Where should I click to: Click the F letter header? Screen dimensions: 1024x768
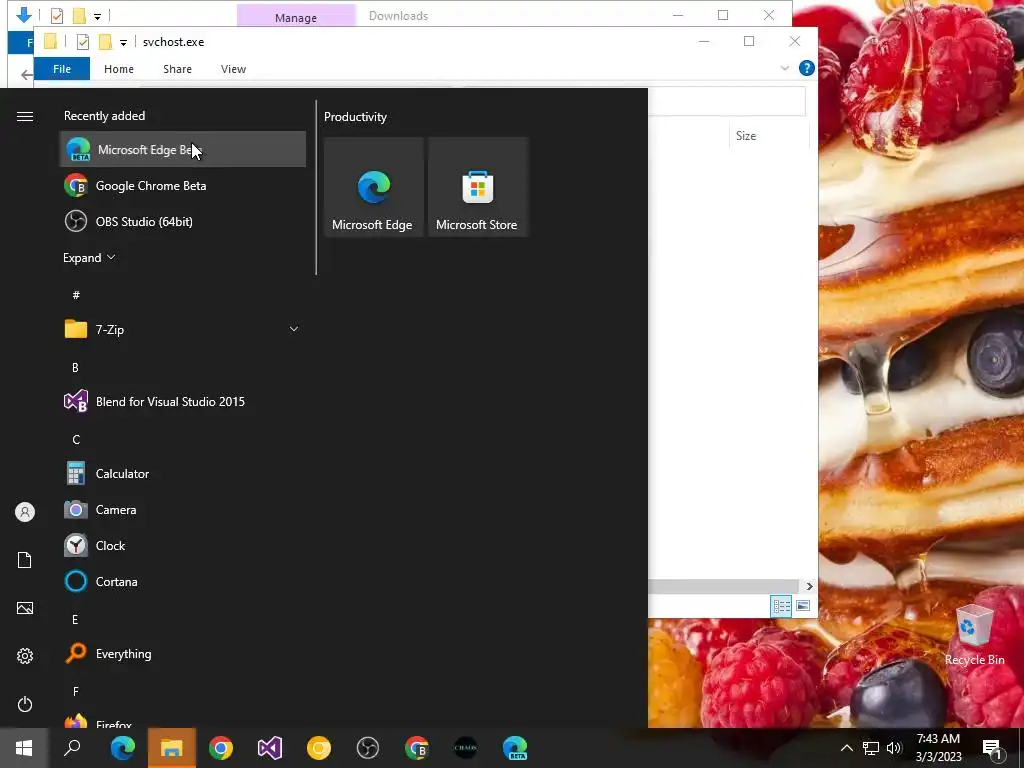click(76, 691)
